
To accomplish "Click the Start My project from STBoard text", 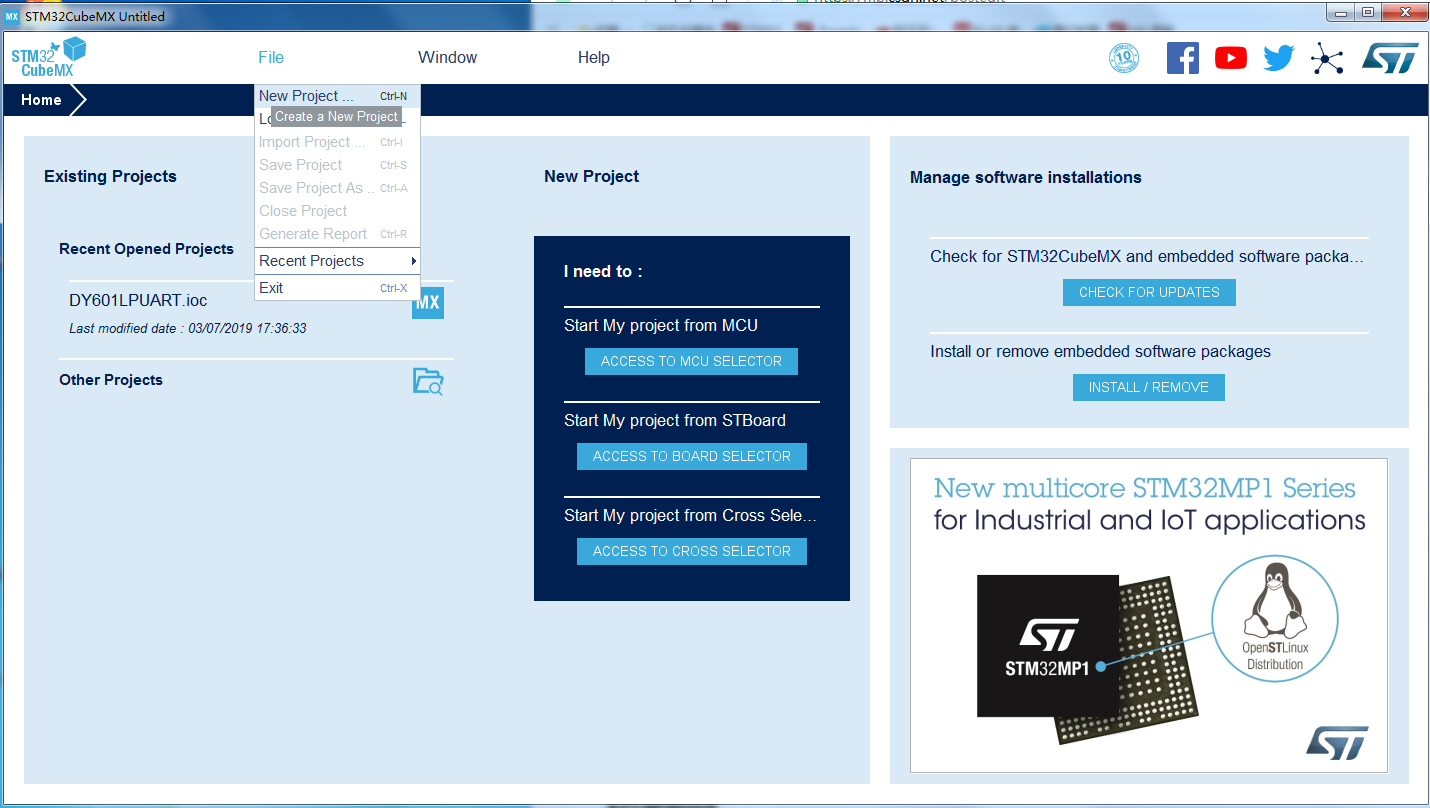I will (x=675, y=420).
